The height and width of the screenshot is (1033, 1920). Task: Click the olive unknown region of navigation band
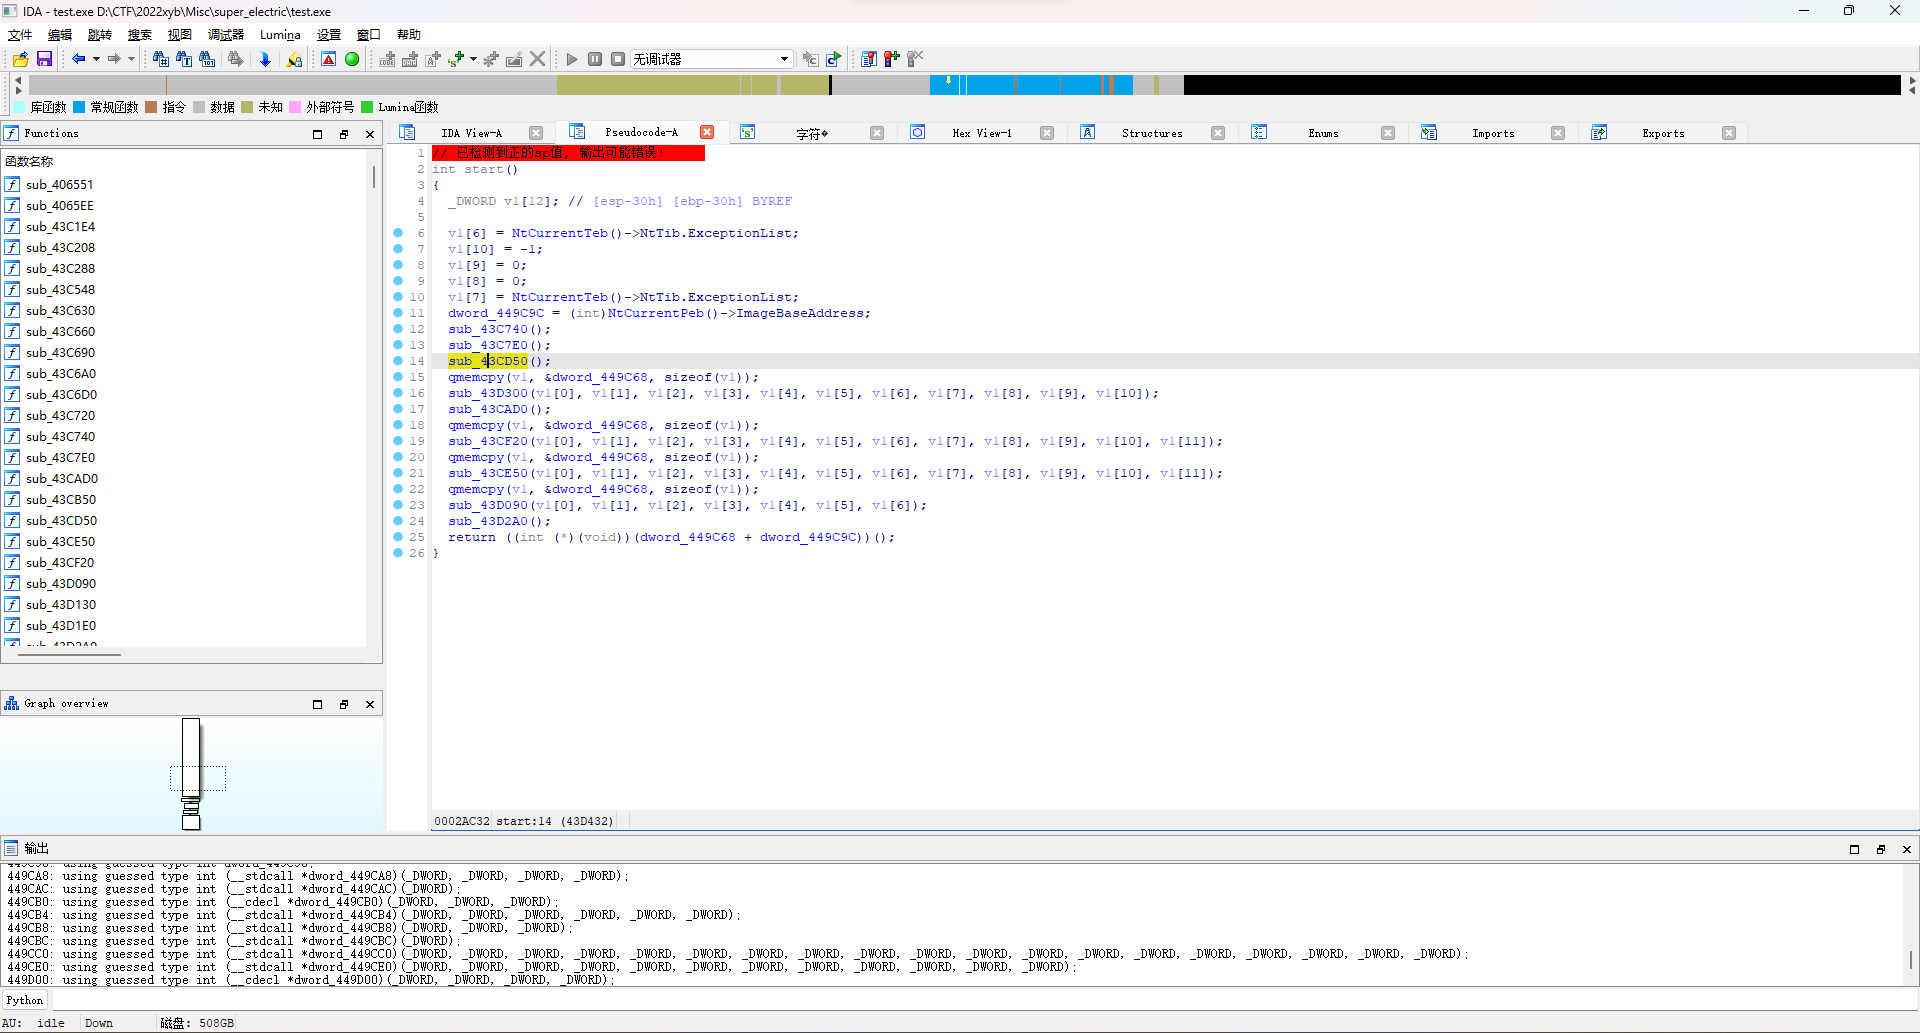click(692, 85)
